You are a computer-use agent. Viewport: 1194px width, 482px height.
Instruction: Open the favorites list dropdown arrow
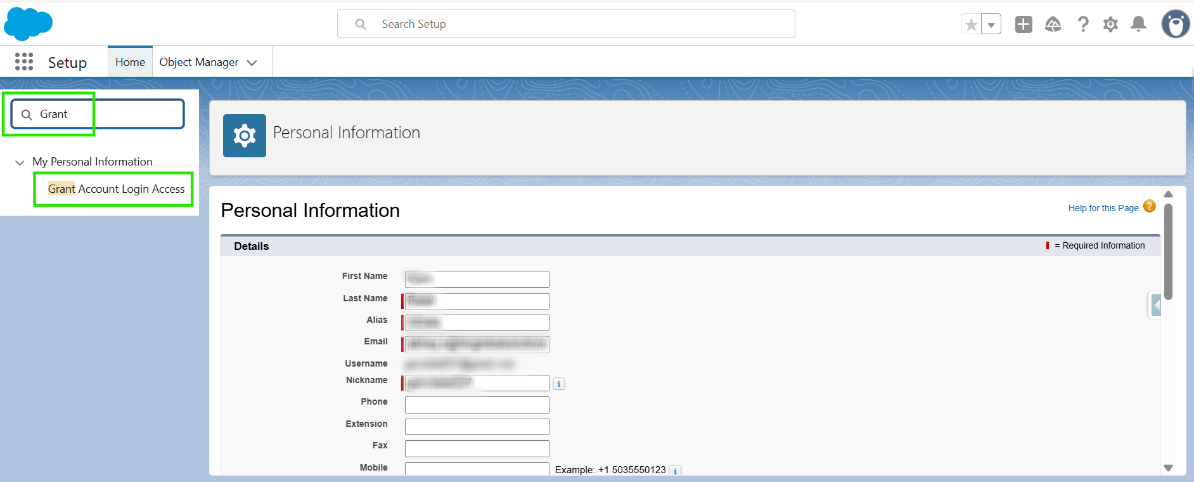[x=991, y=24]
